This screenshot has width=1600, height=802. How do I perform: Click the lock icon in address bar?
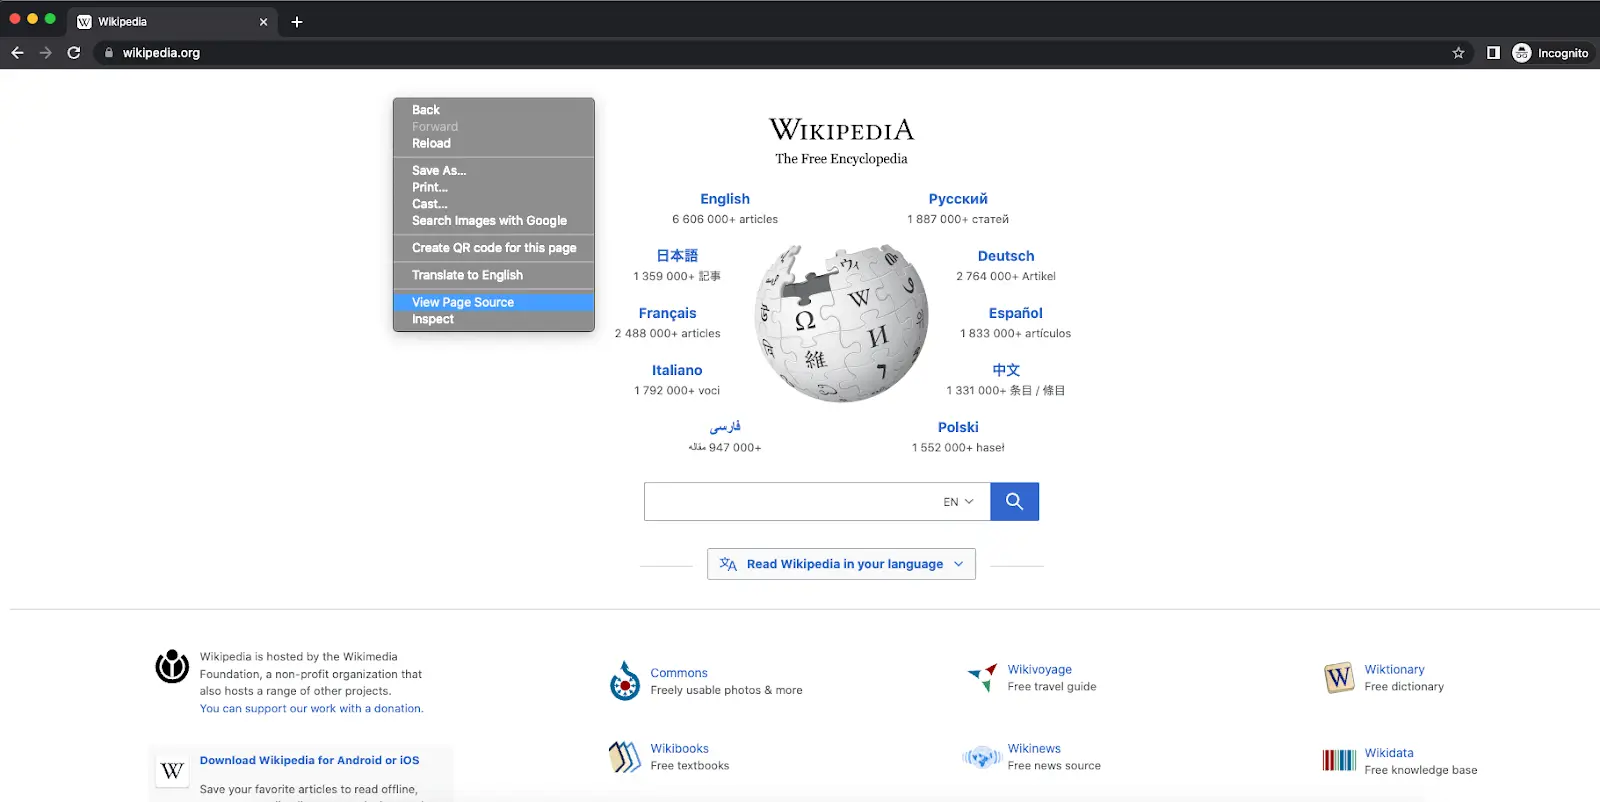pos(109,53)
